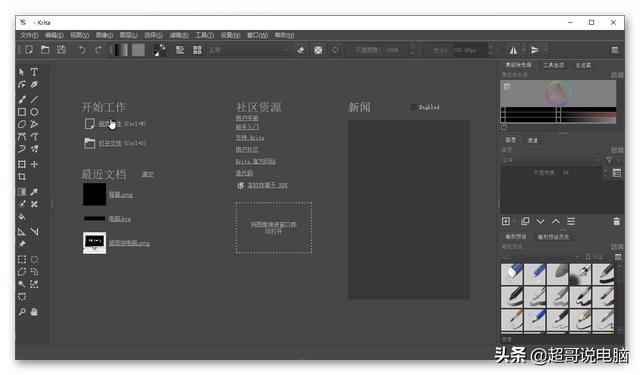
Task: Toggle eraser mode in the top toolbar
Action: pyautogui.click(x=301, y=50)
